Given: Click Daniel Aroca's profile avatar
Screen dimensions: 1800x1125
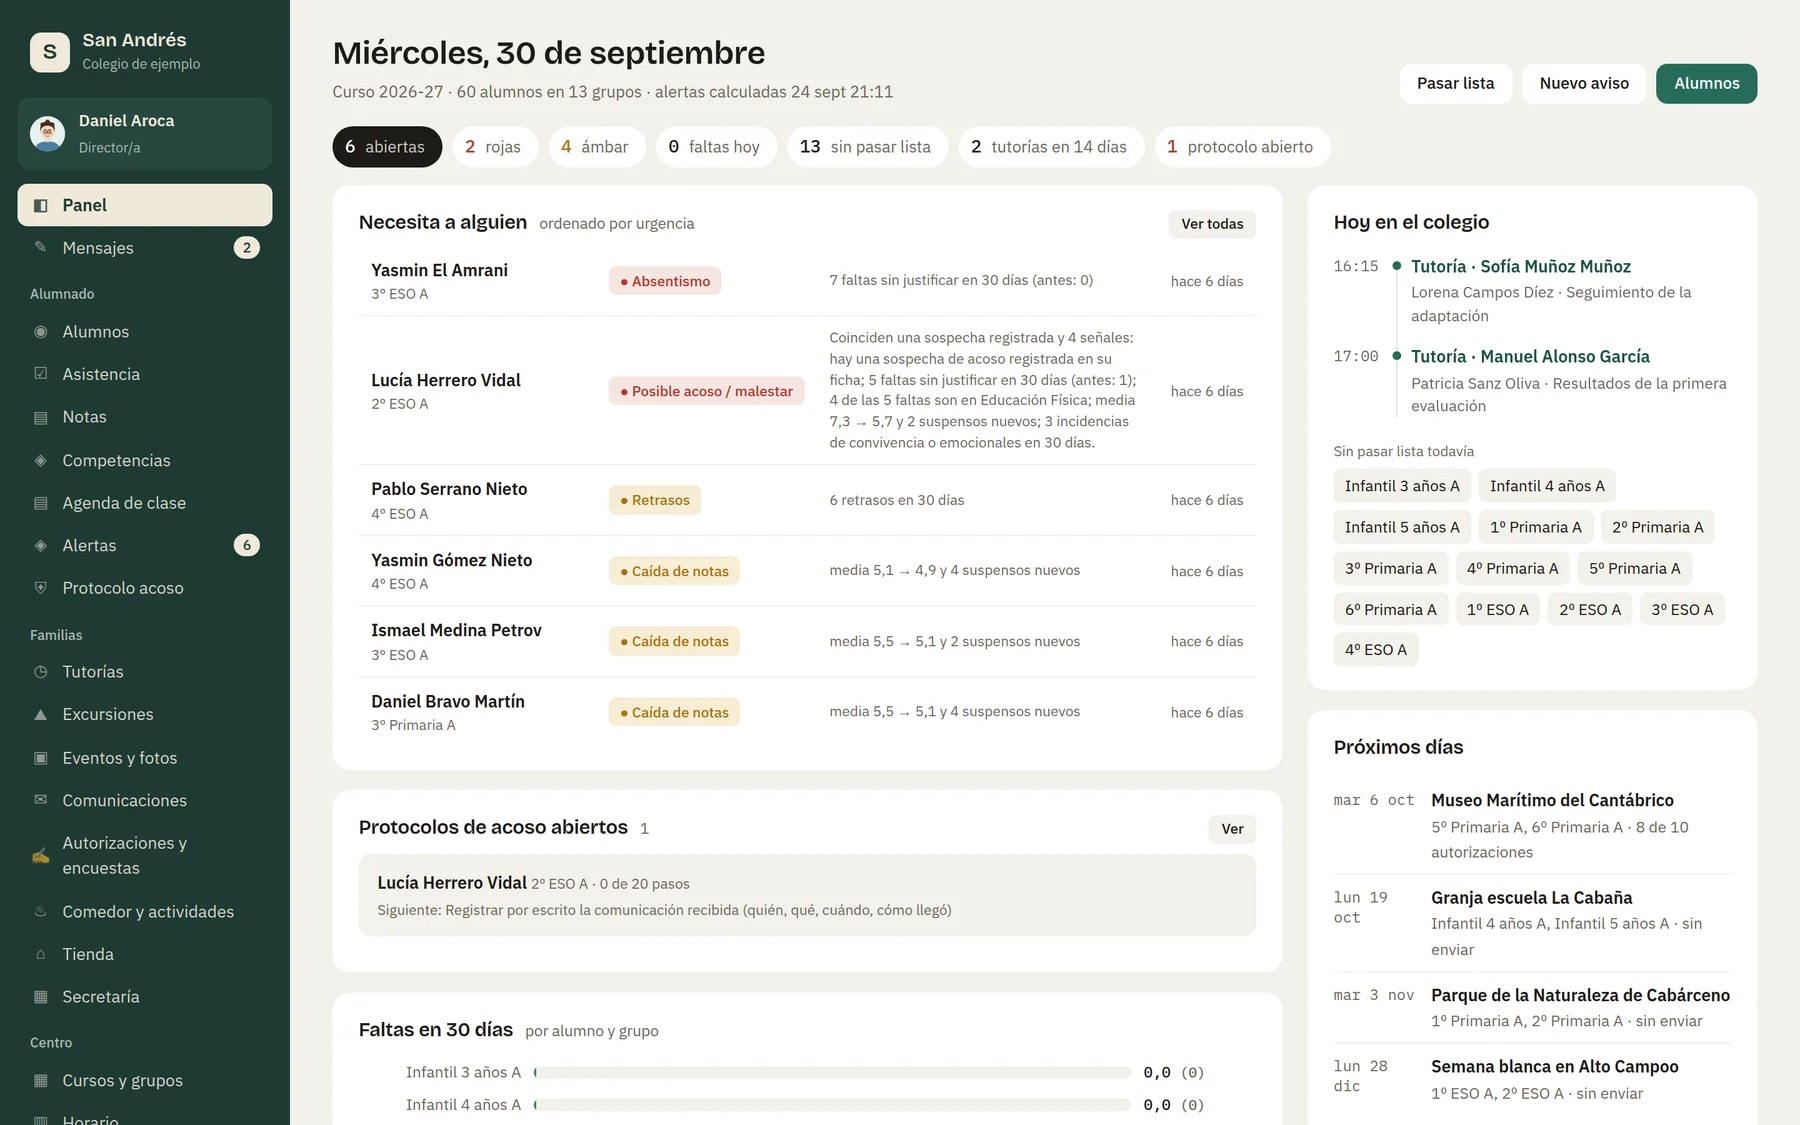Looking at the screenshot, I should tap(47, 133).
